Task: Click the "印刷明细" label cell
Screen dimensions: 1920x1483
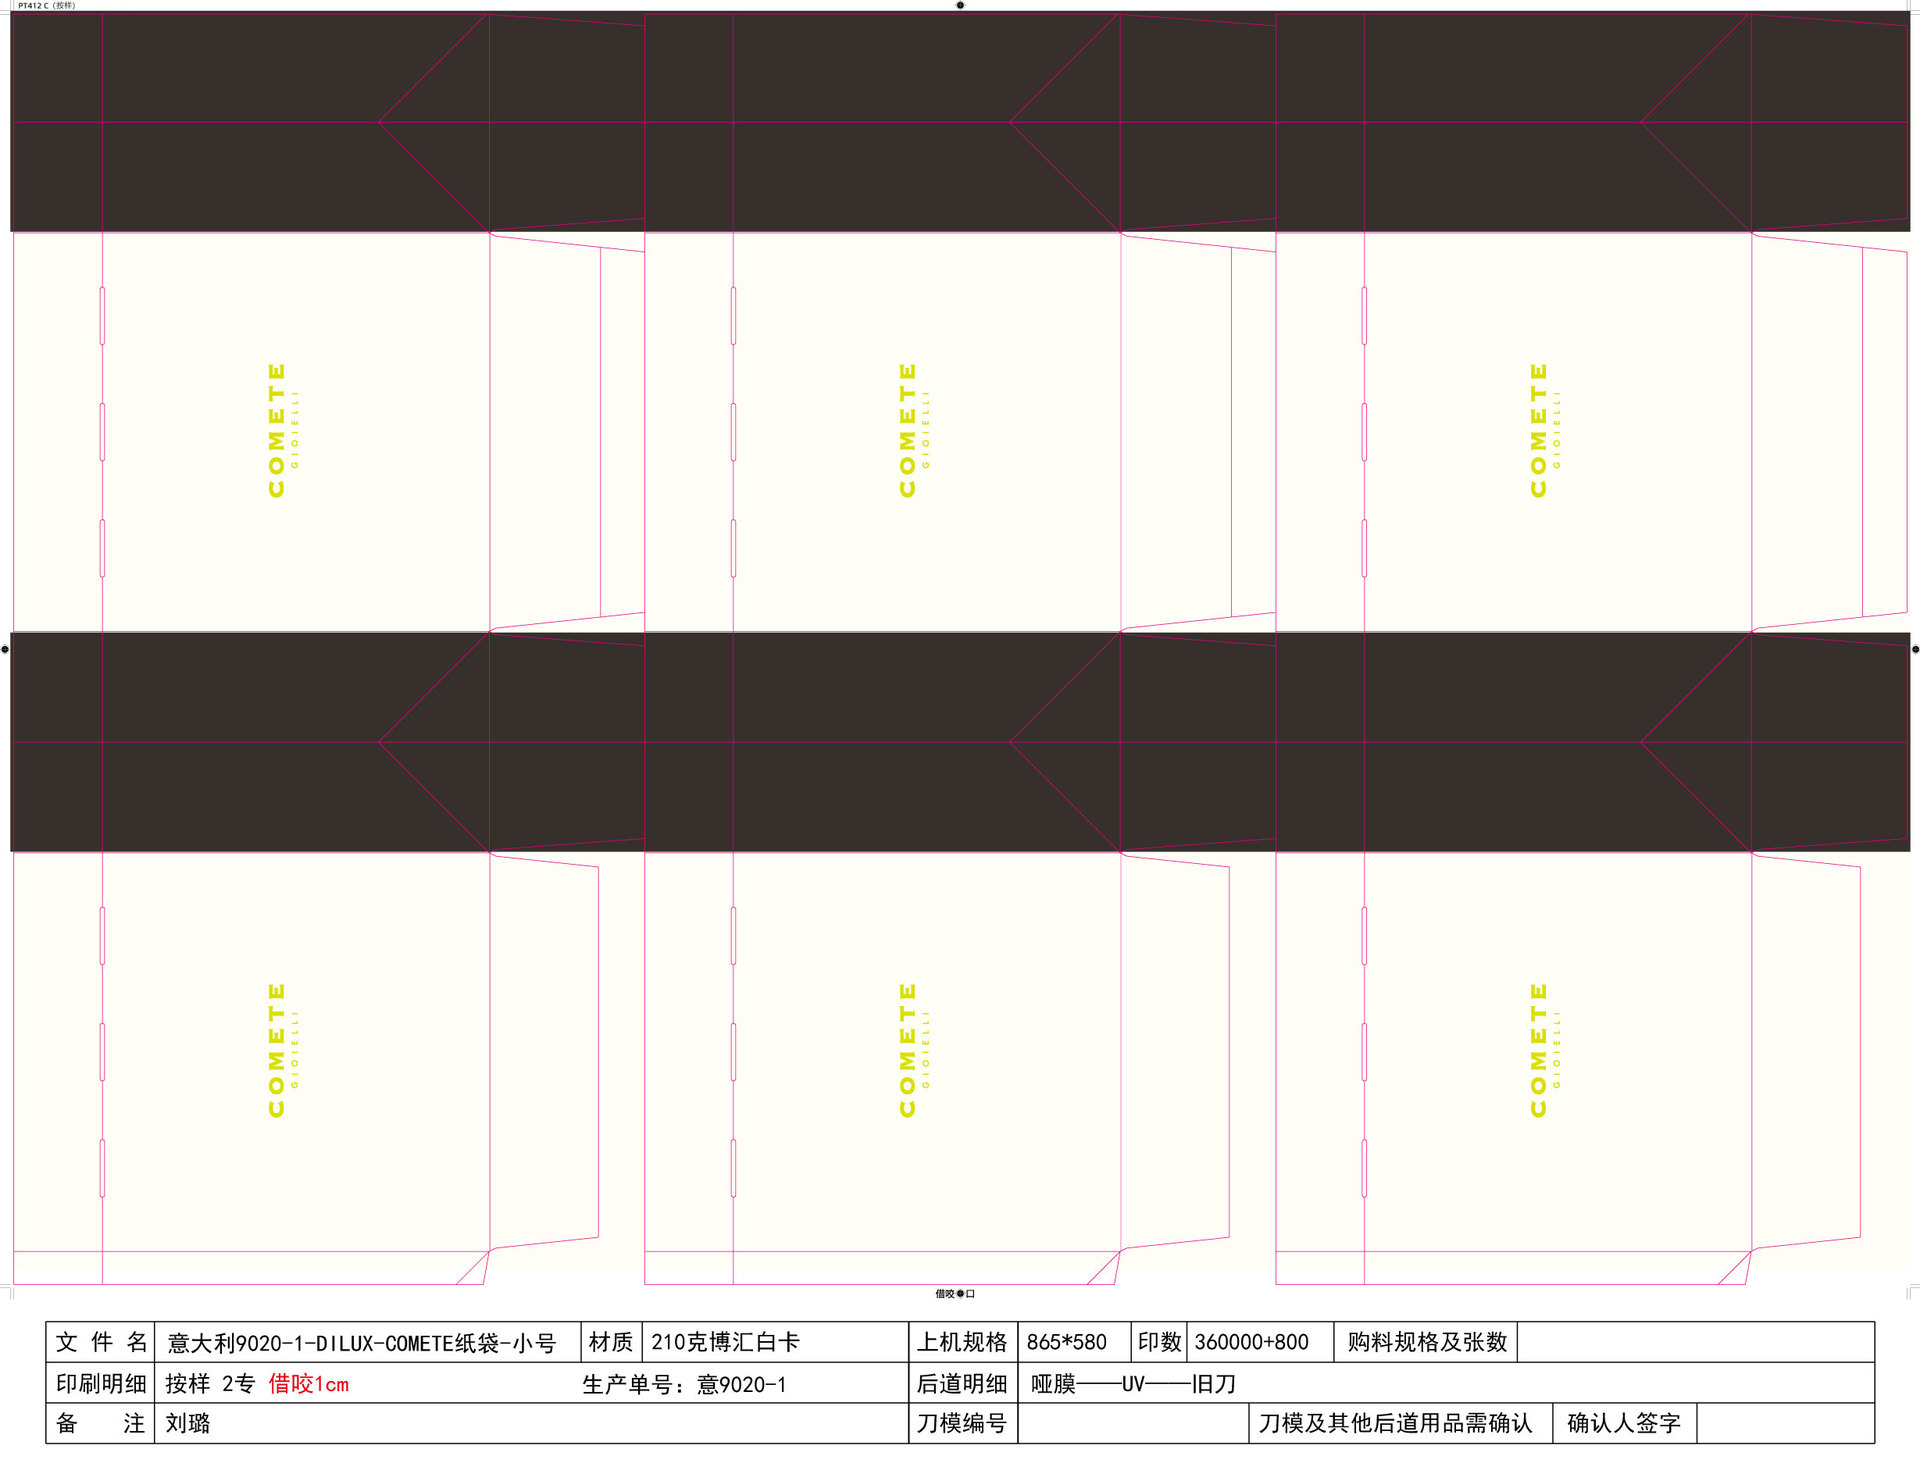Action: click(101, 1383)
